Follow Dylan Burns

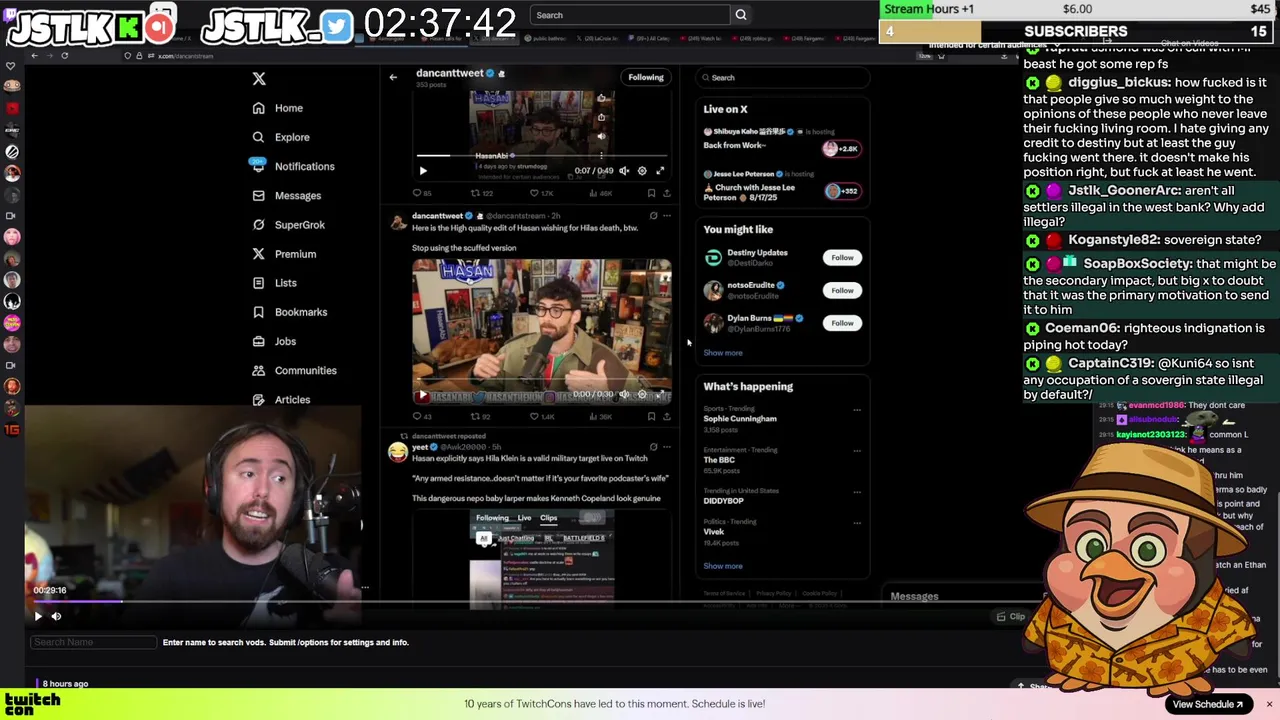(x=842, y=323)
